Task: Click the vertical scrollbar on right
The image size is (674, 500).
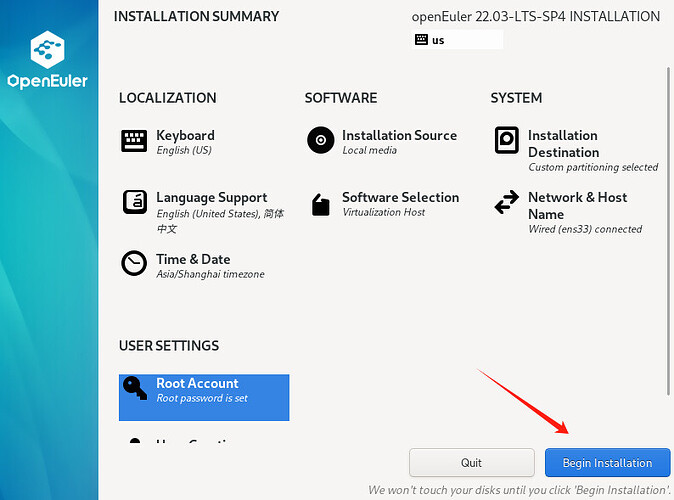Action: (x=668, y=231)
